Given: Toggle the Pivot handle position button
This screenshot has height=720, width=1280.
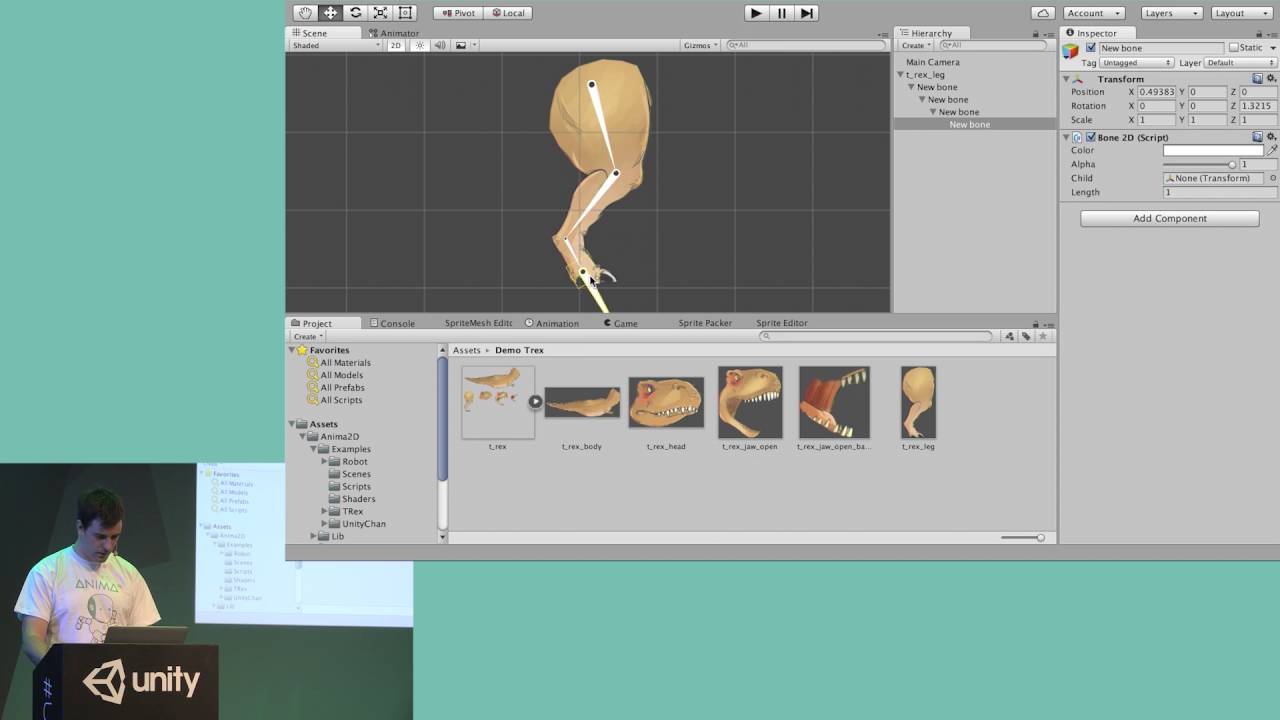Looking at the screenshot, I should click(x=458, y=13).
